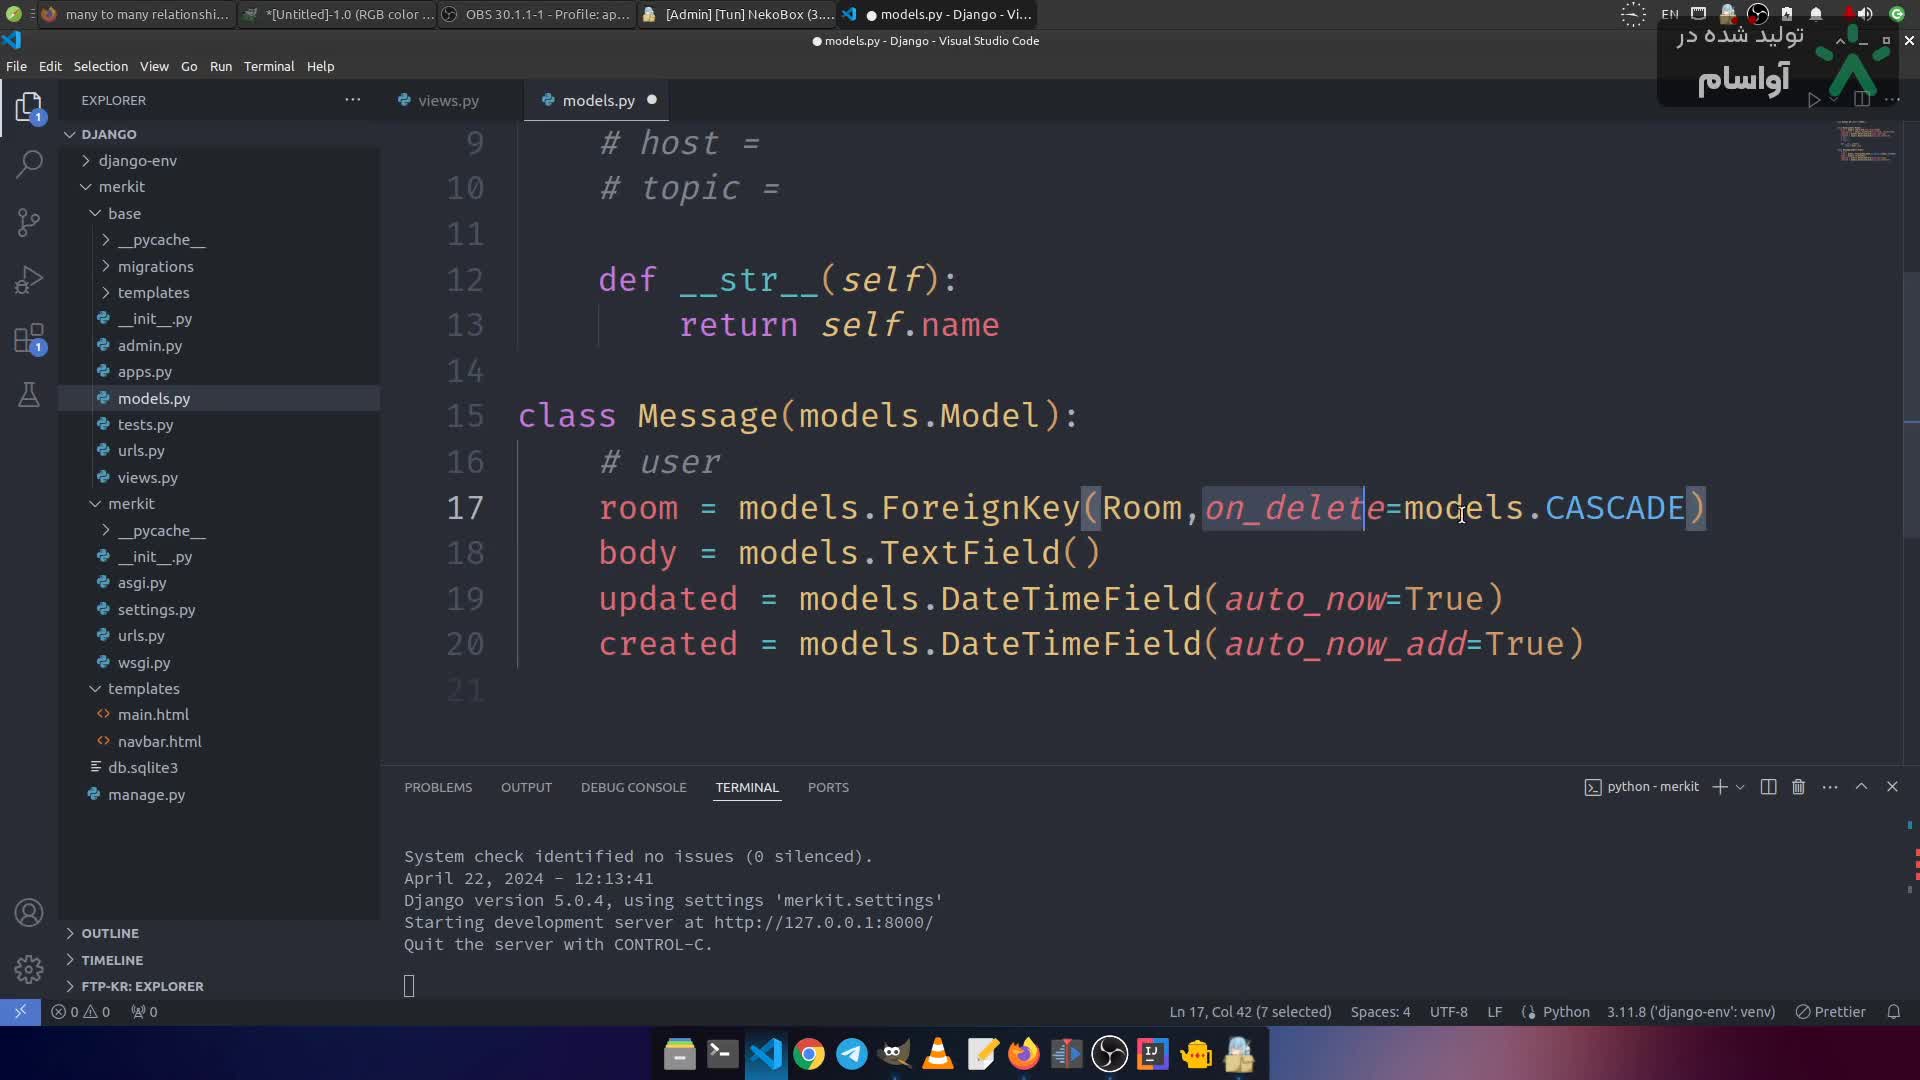1920x1080 pixels.
Task: Open Testing flask icon in activity bar
Action: click(29, 396)
